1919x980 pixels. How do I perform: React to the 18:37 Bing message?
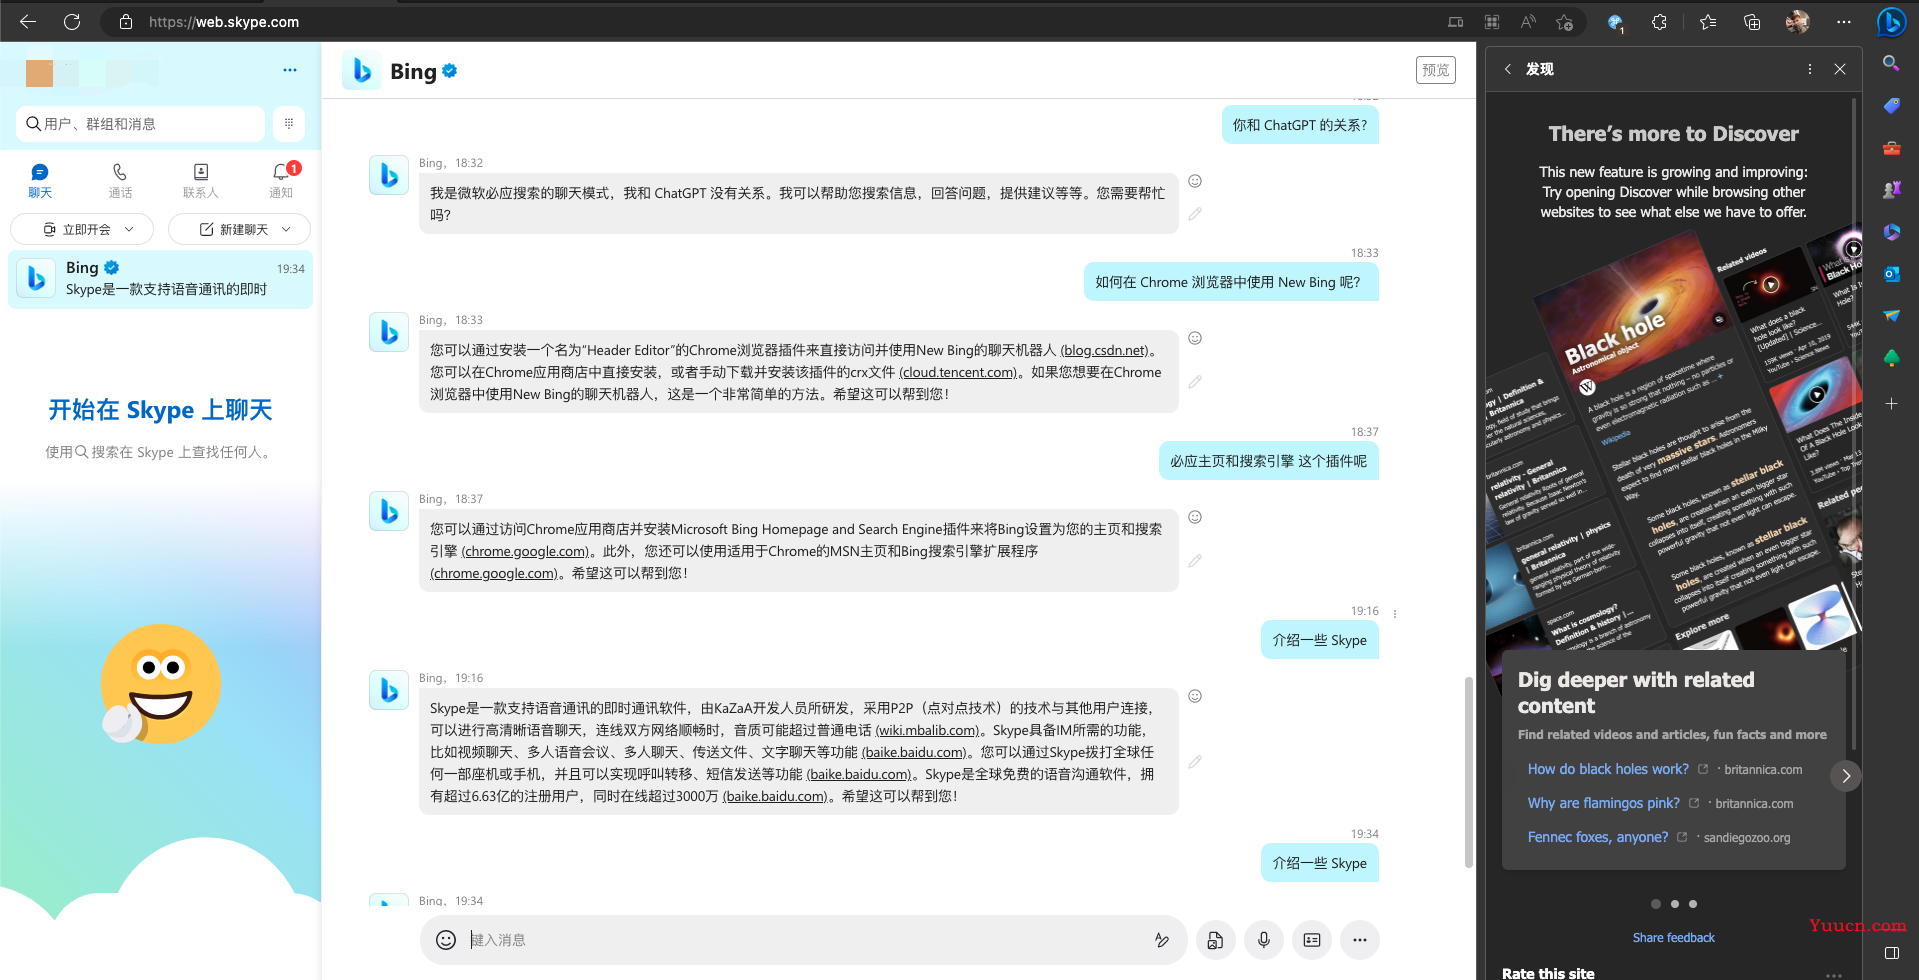pos(1195,517)
